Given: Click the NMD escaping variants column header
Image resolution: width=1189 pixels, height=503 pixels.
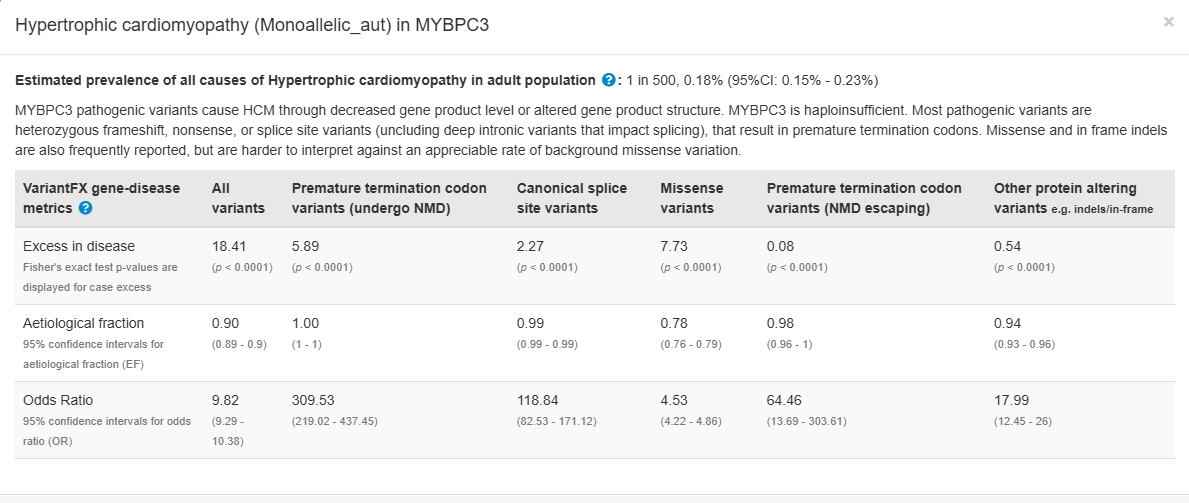Looking at the screenshot, I should coord(864,198).
